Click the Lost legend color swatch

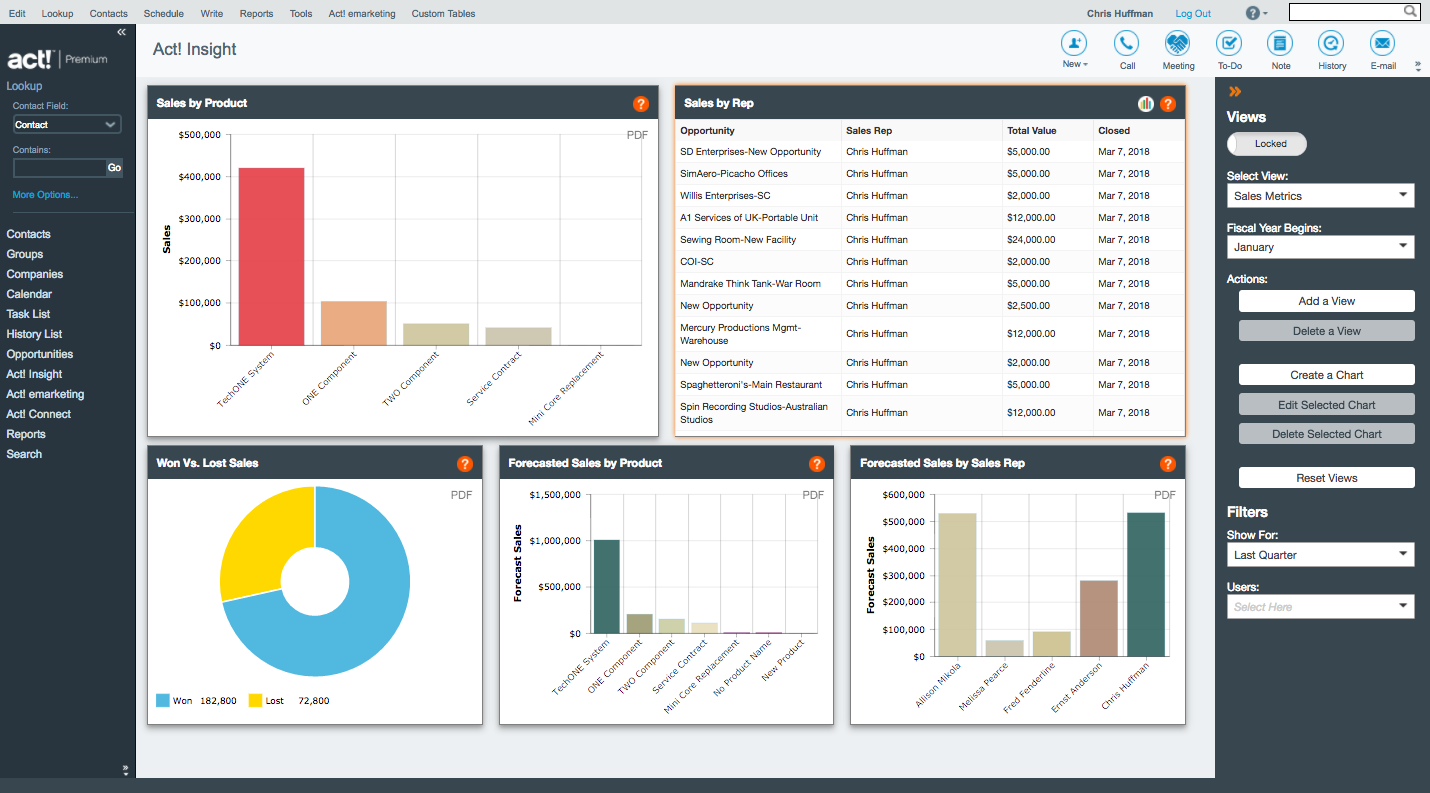tap(255, 701)
